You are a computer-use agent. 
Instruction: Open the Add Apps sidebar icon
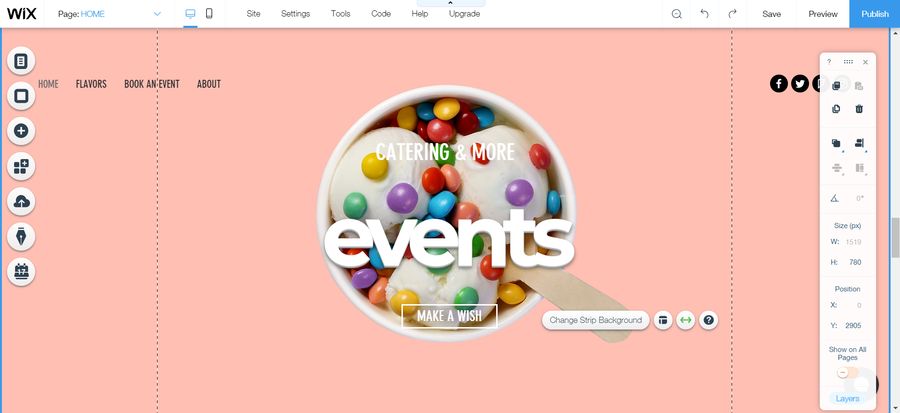tap(21, 166)
